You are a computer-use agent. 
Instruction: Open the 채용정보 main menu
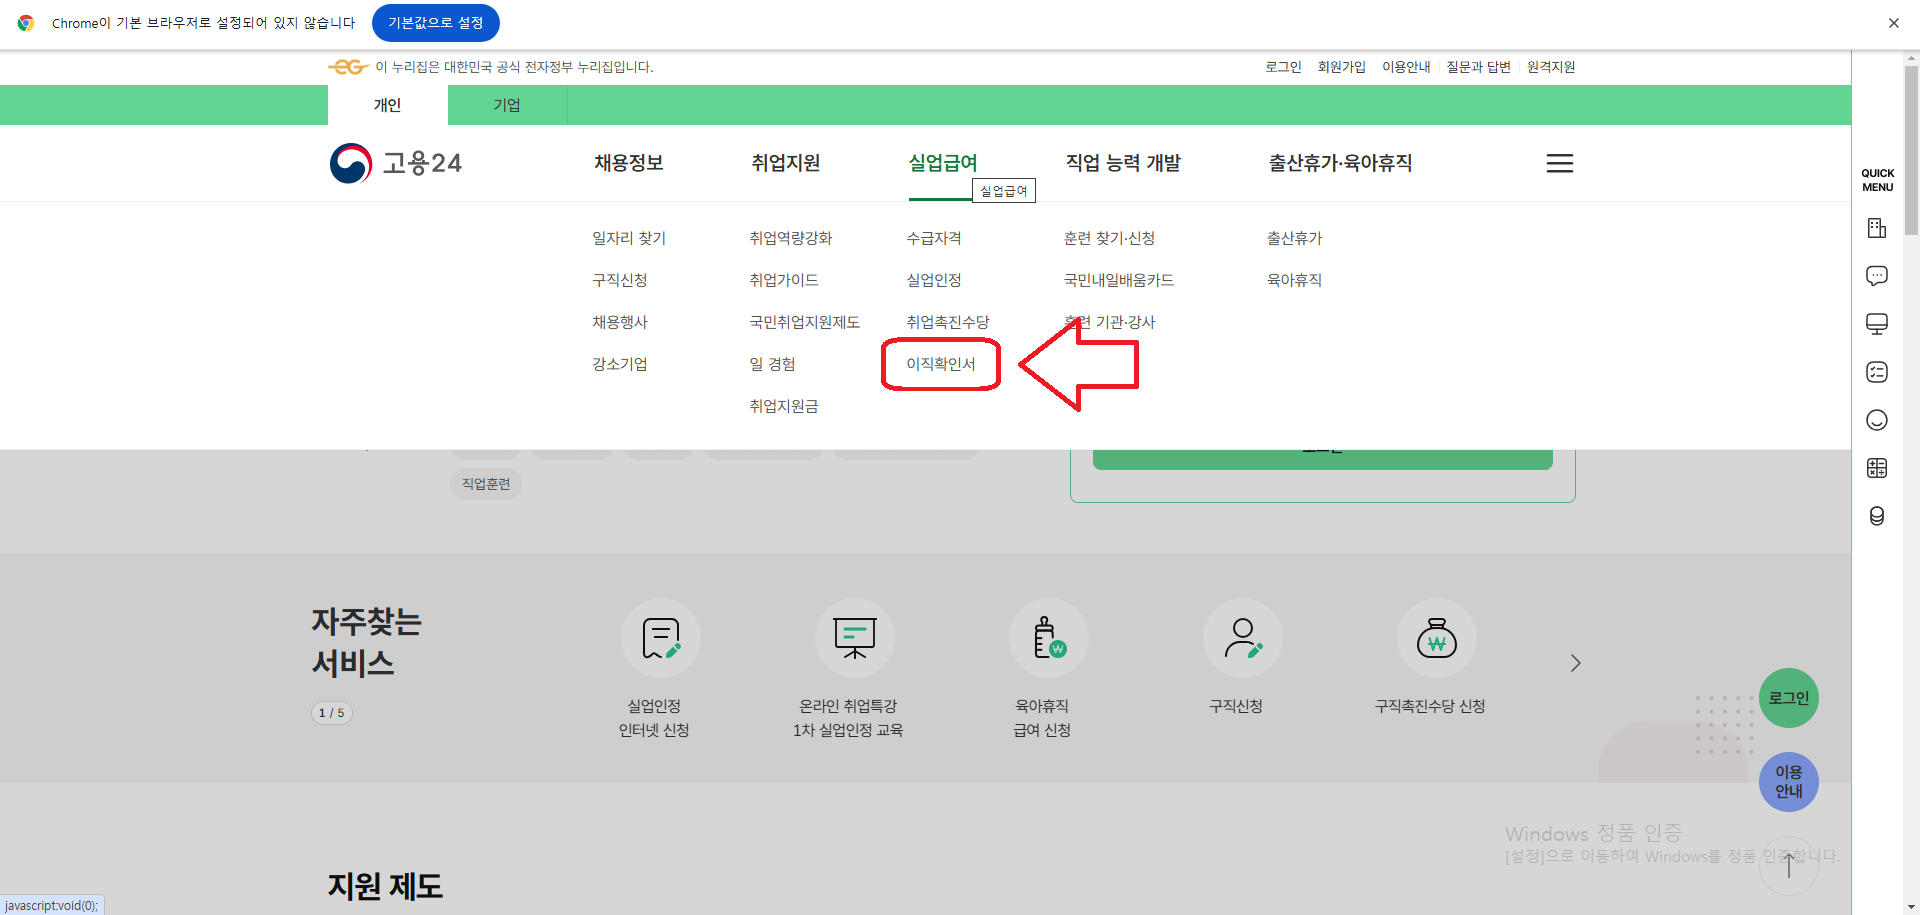[x=629, y=163]
